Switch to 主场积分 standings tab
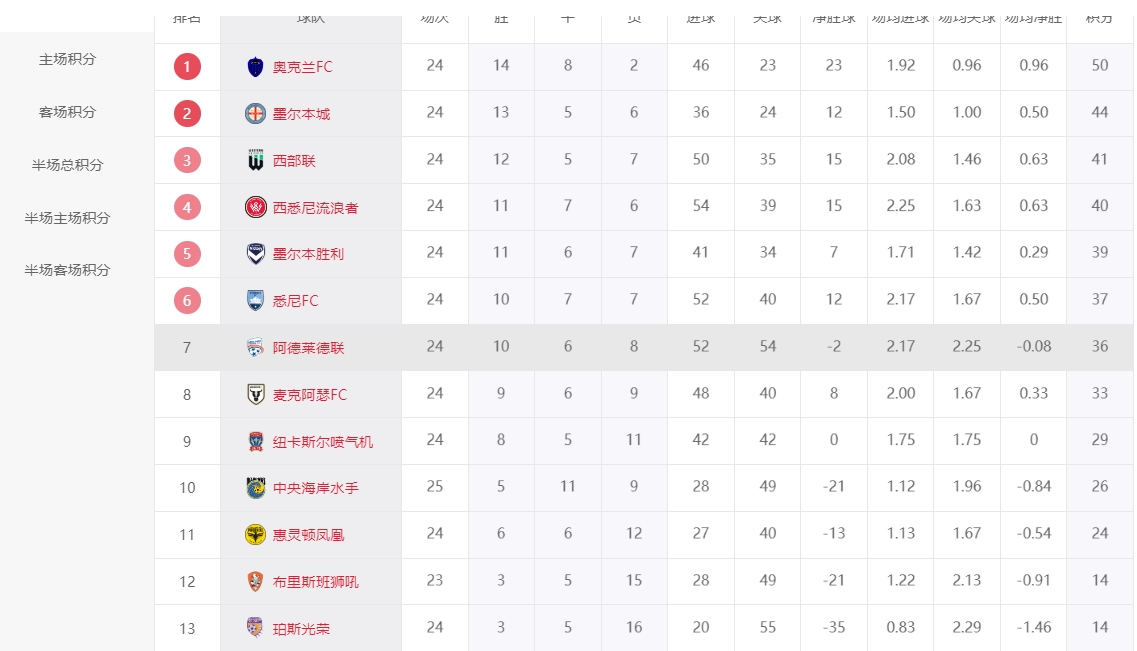The width and height of the screenshot is (1137, 651). coord(68,60)
